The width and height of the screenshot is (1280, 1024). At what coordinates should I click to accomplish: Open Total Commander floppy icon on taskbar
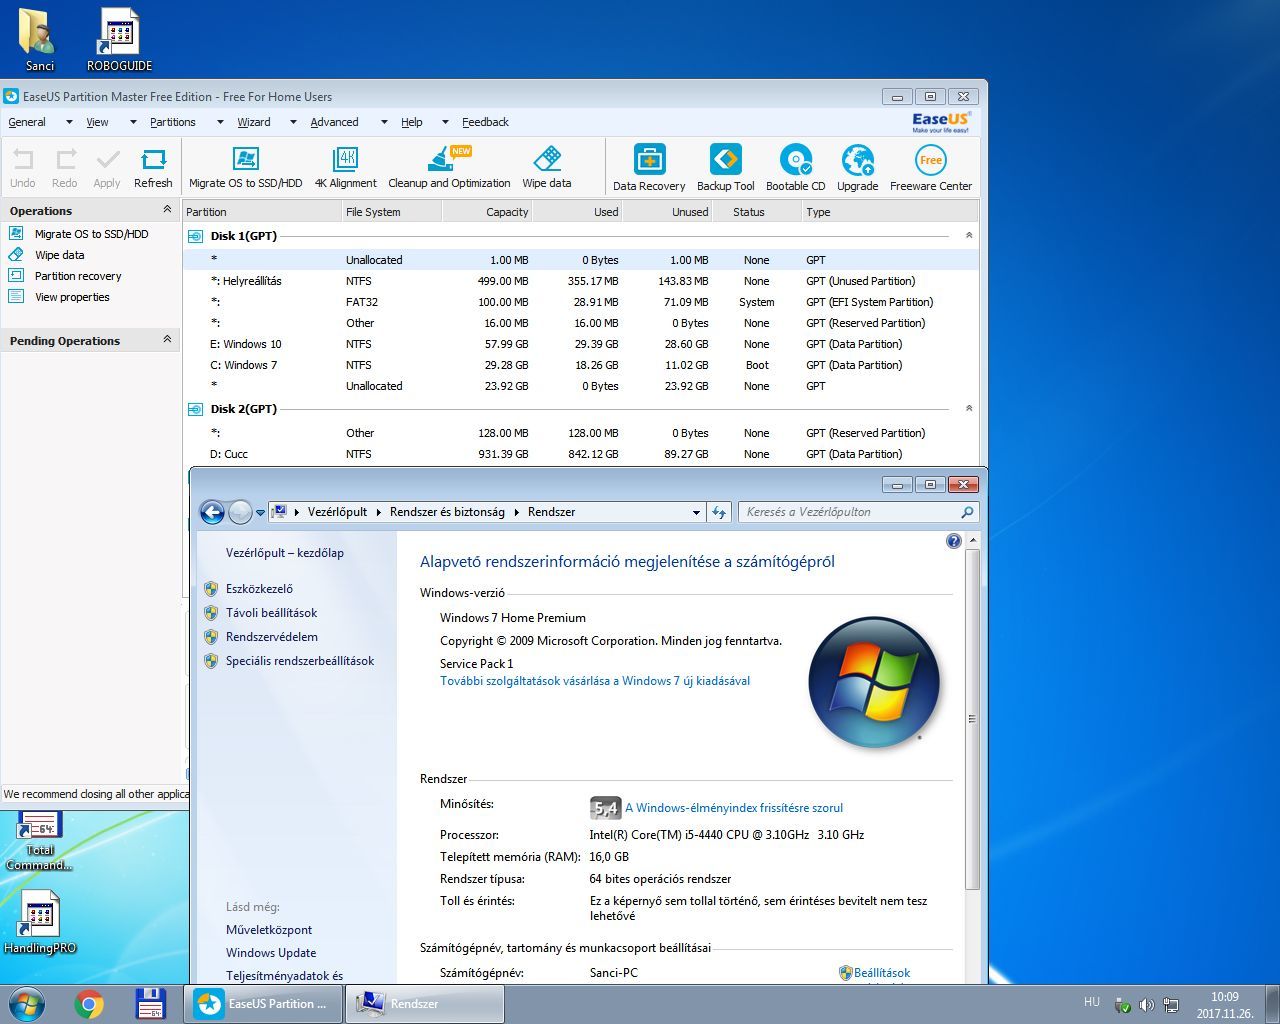150,1004
